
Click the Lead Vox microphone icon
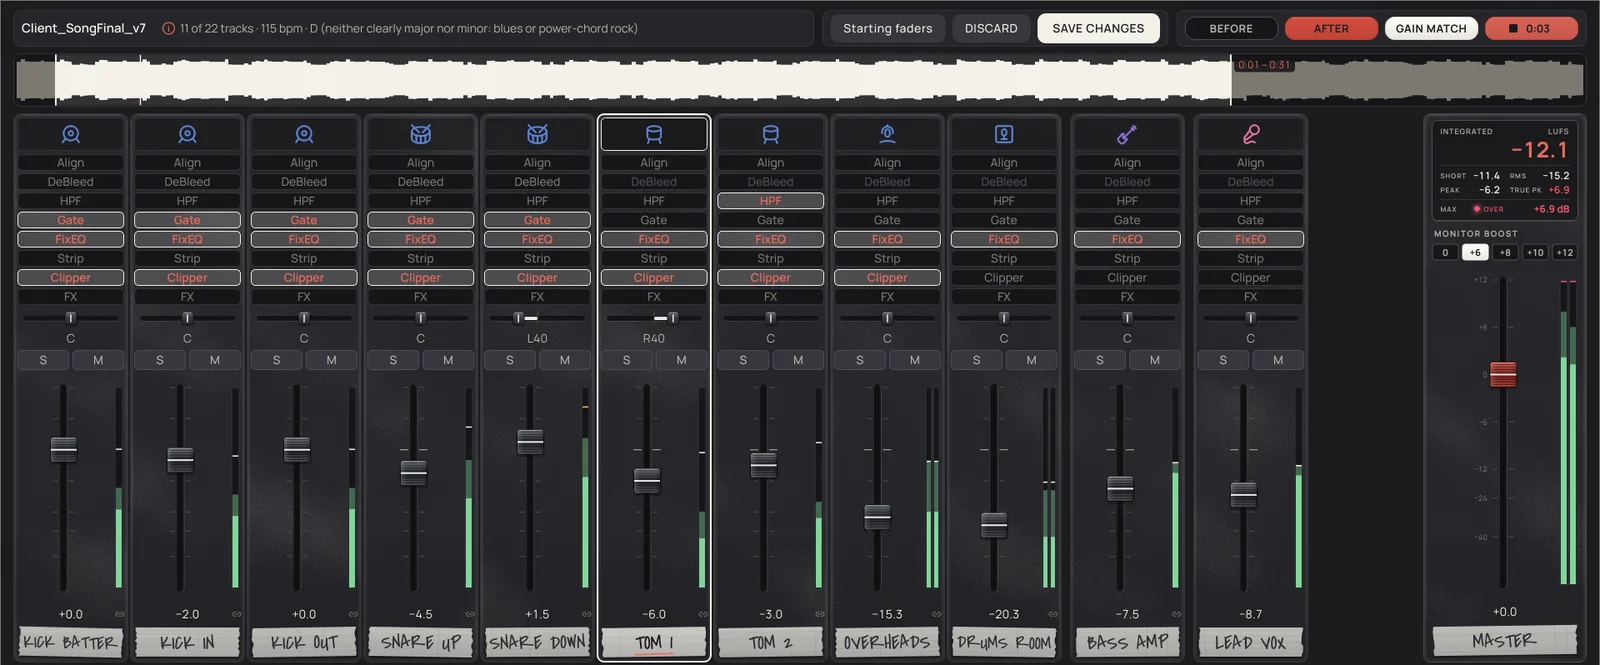[1251, 134]
